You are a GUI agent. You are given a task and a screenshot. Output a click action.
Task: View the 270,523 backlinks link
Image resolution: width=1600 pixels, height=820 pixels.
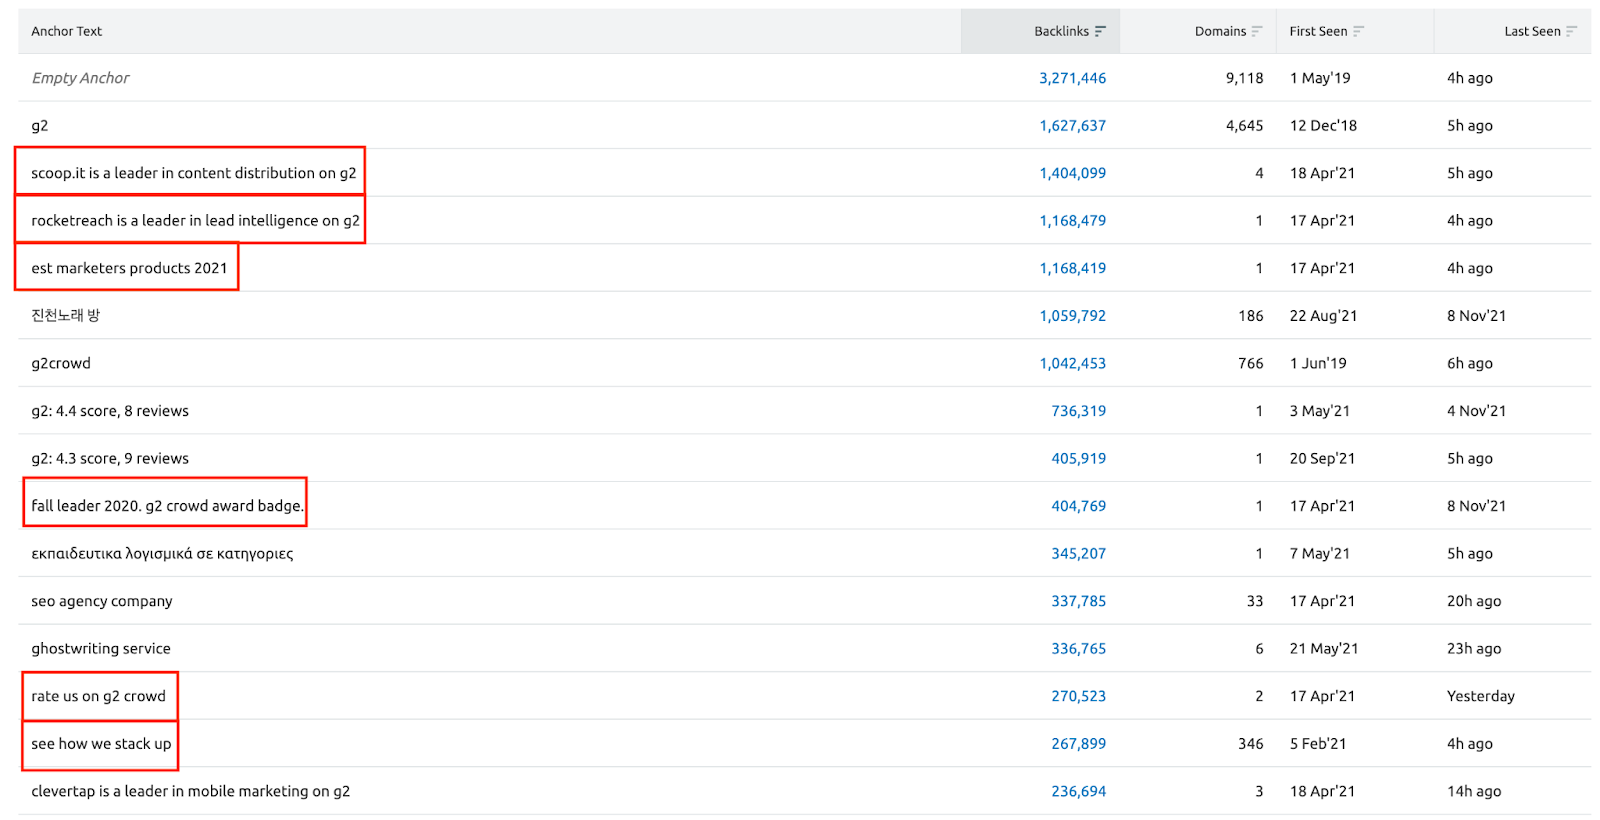click(x=1078, y=696)
